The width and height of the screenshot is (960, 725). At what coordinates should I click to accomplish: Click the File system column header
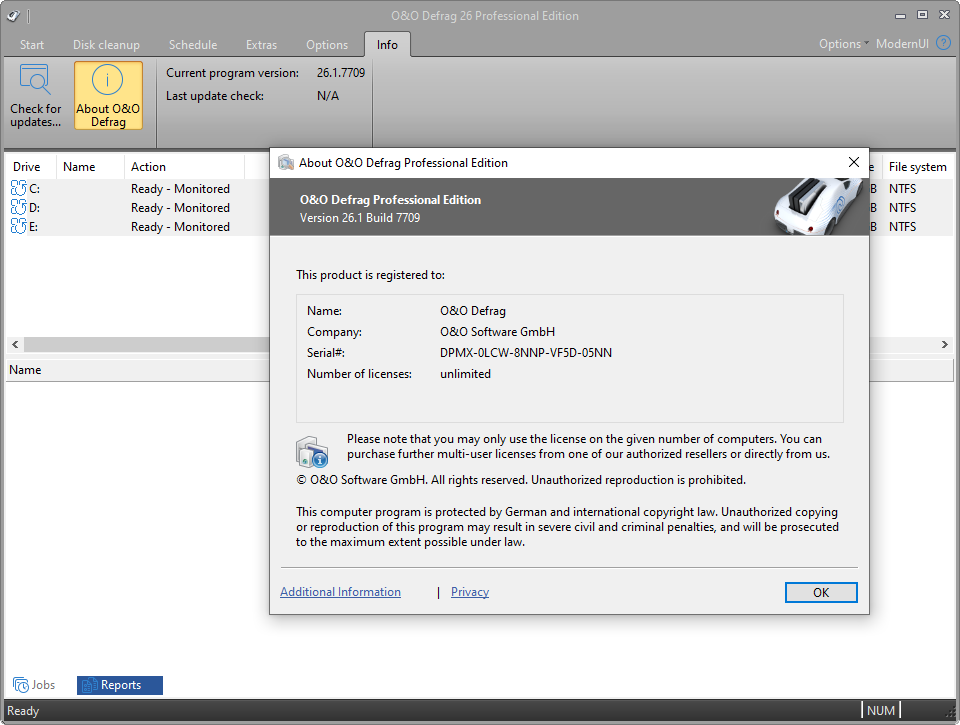point(917,167)
